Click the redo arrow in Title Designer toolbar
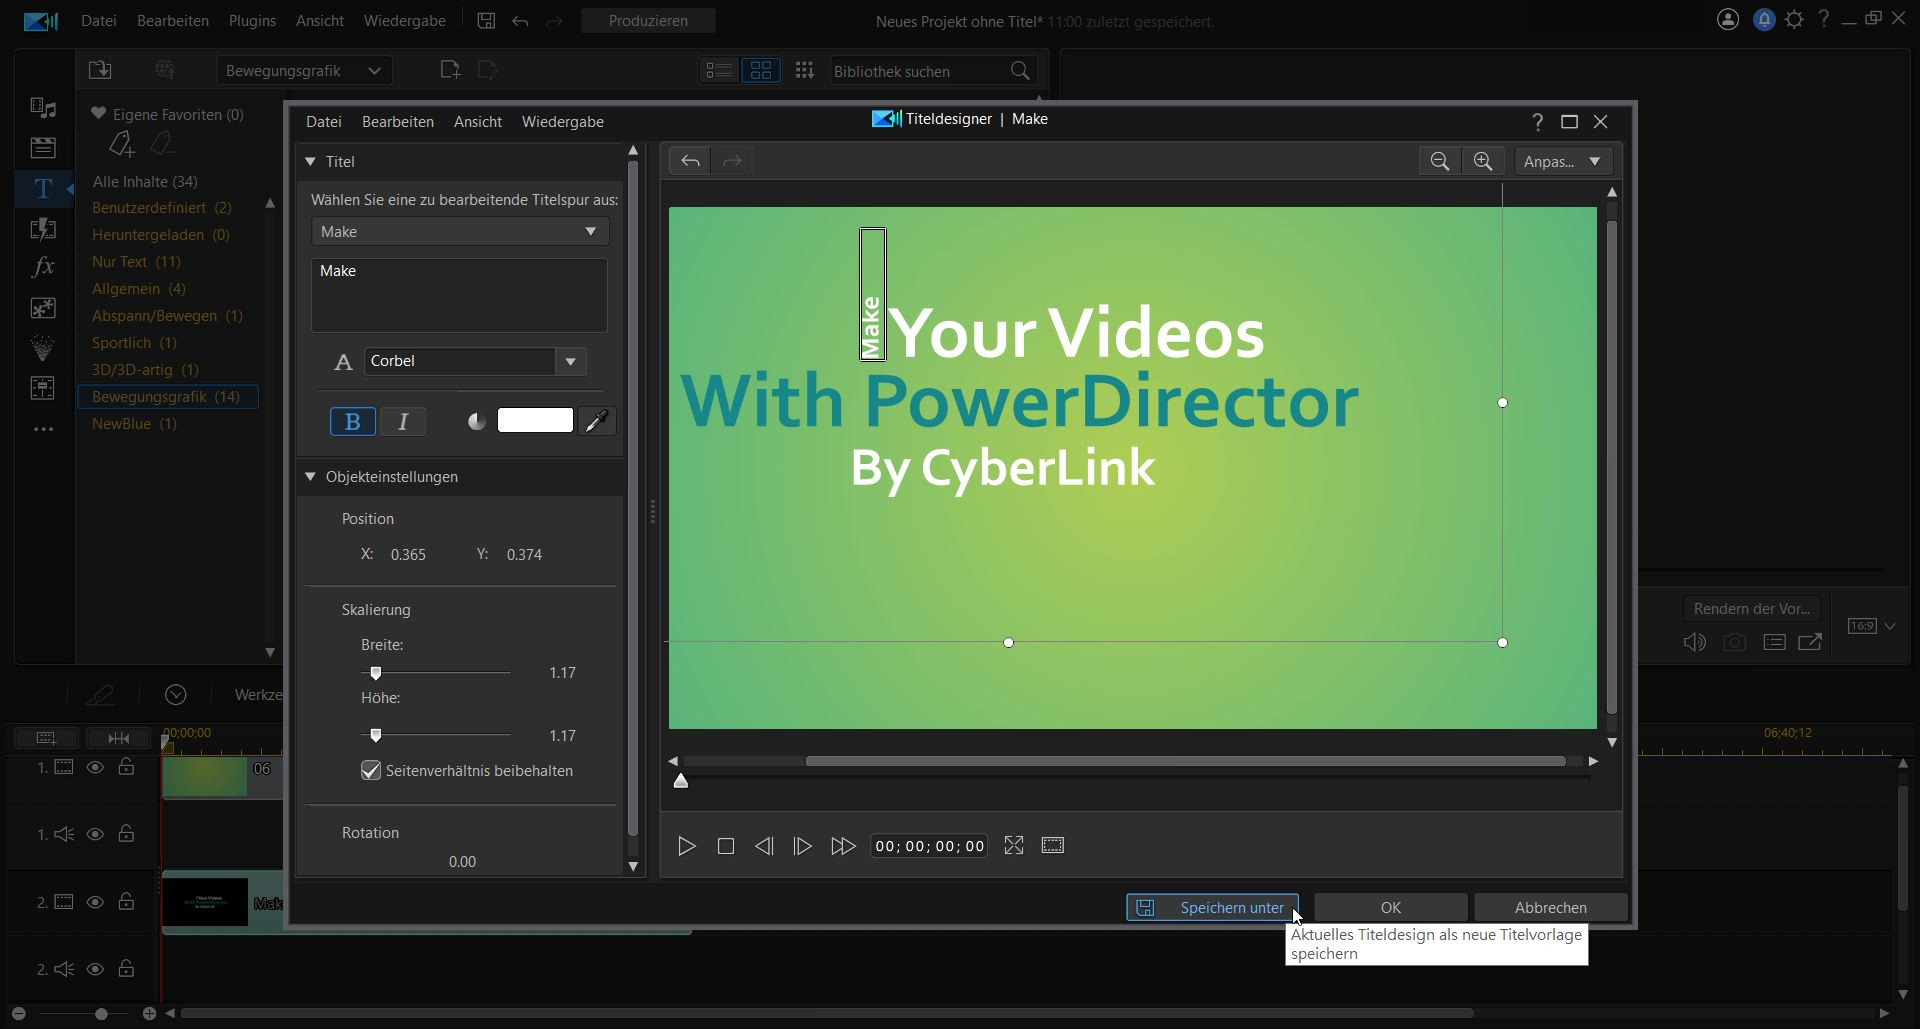This screenshot has width=1920, height=1029. (732, 161)
